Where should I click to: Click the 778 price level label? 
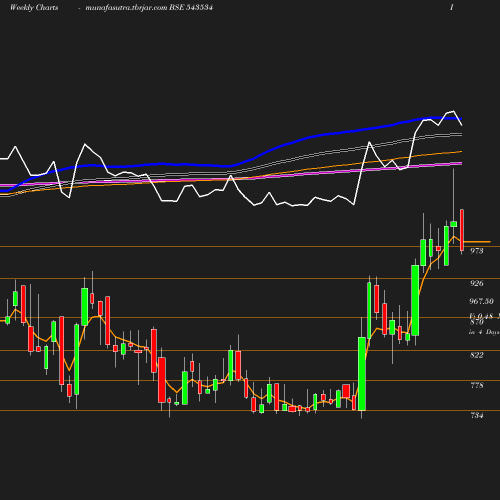[477, 385]
